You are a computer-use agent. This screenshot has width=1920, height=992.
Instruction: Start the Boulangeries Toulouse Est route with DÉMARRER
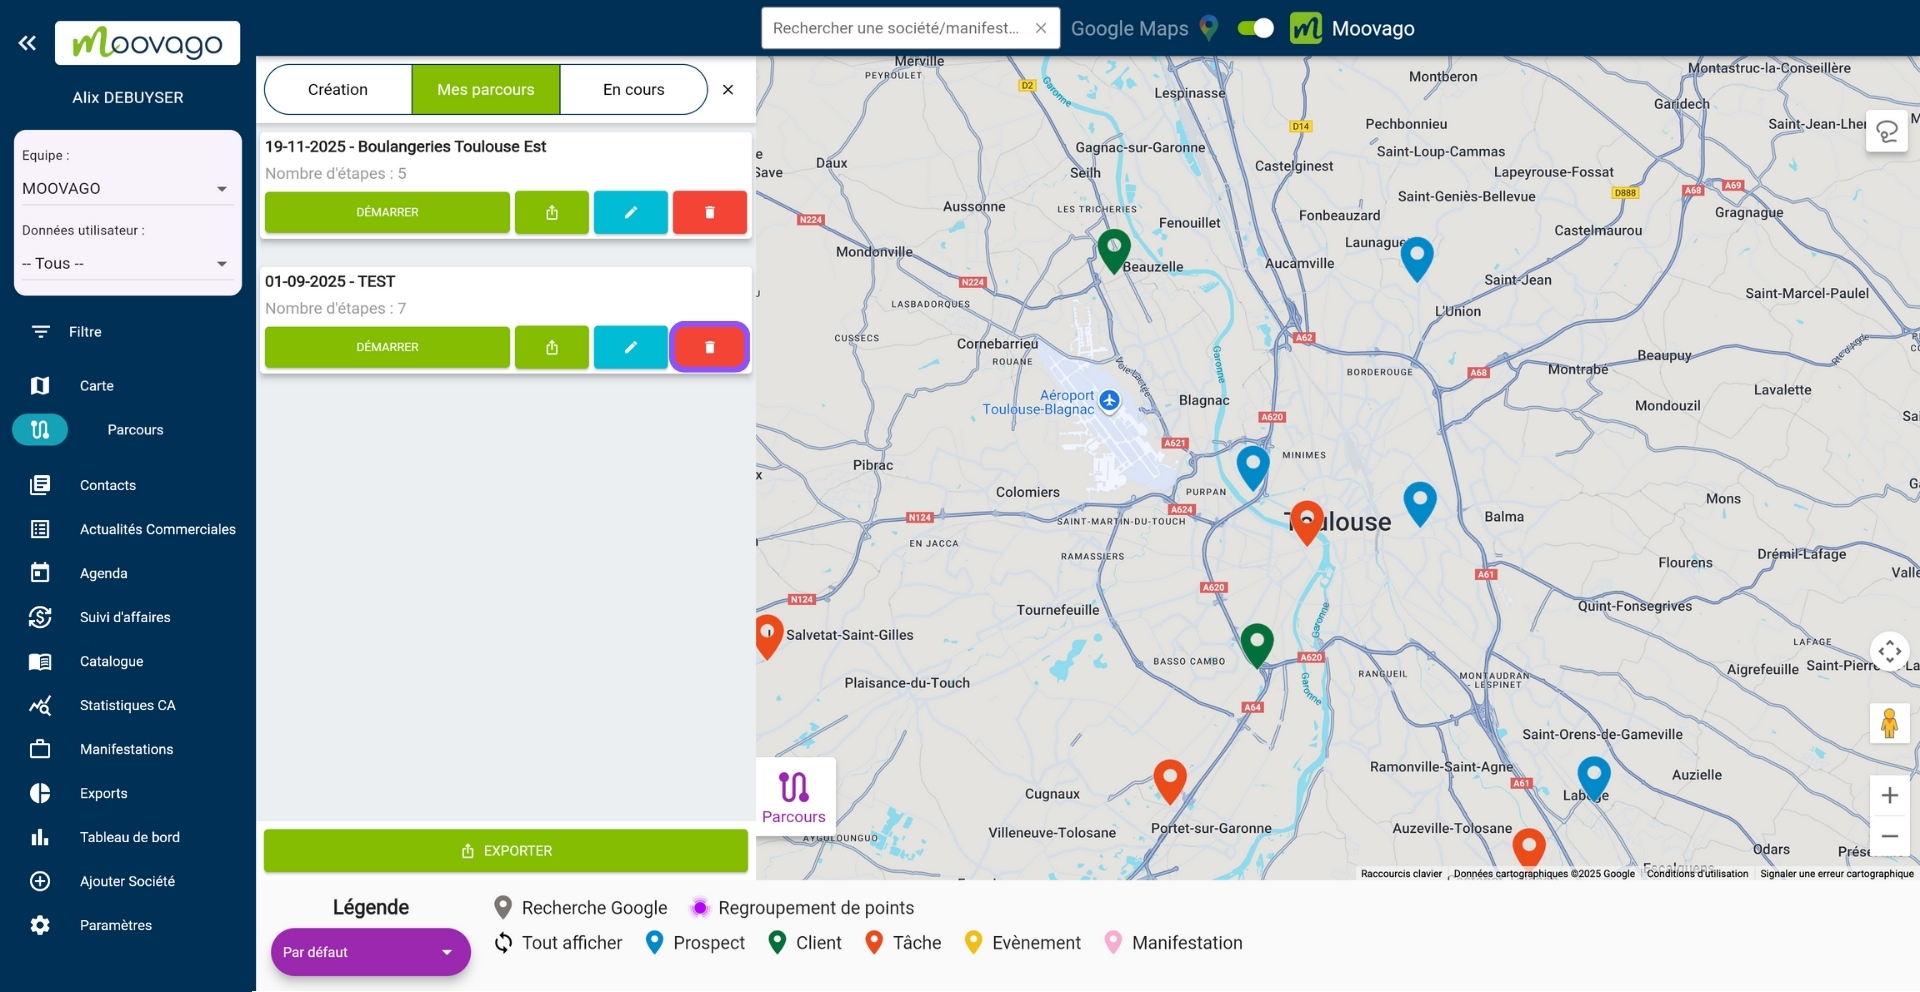387,212
